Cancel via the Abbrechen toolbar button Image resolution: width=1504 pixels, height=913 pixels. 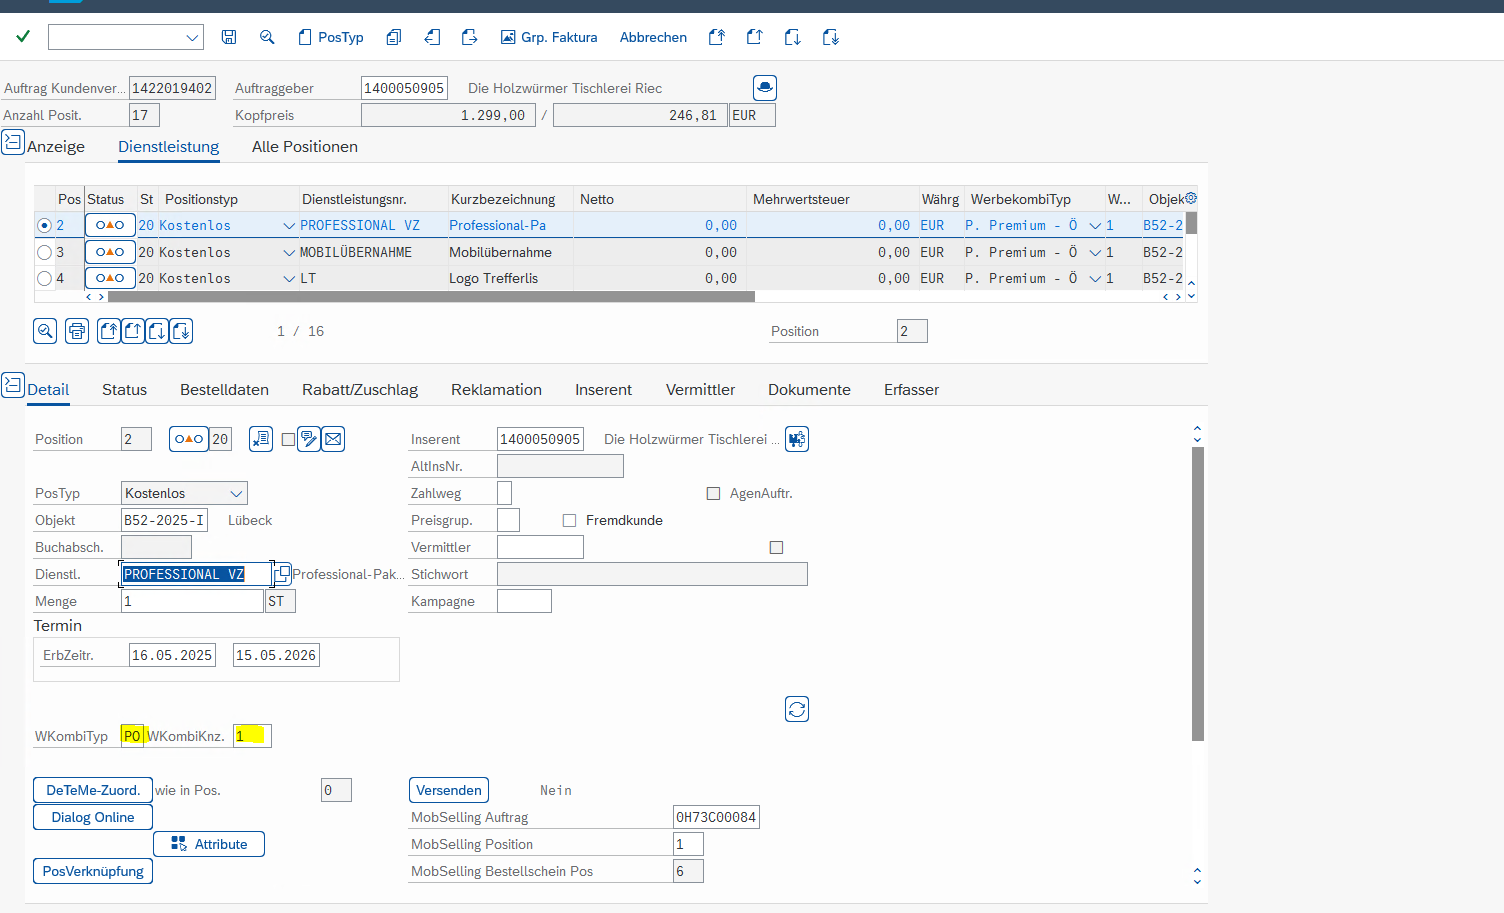tap(653, 37)
